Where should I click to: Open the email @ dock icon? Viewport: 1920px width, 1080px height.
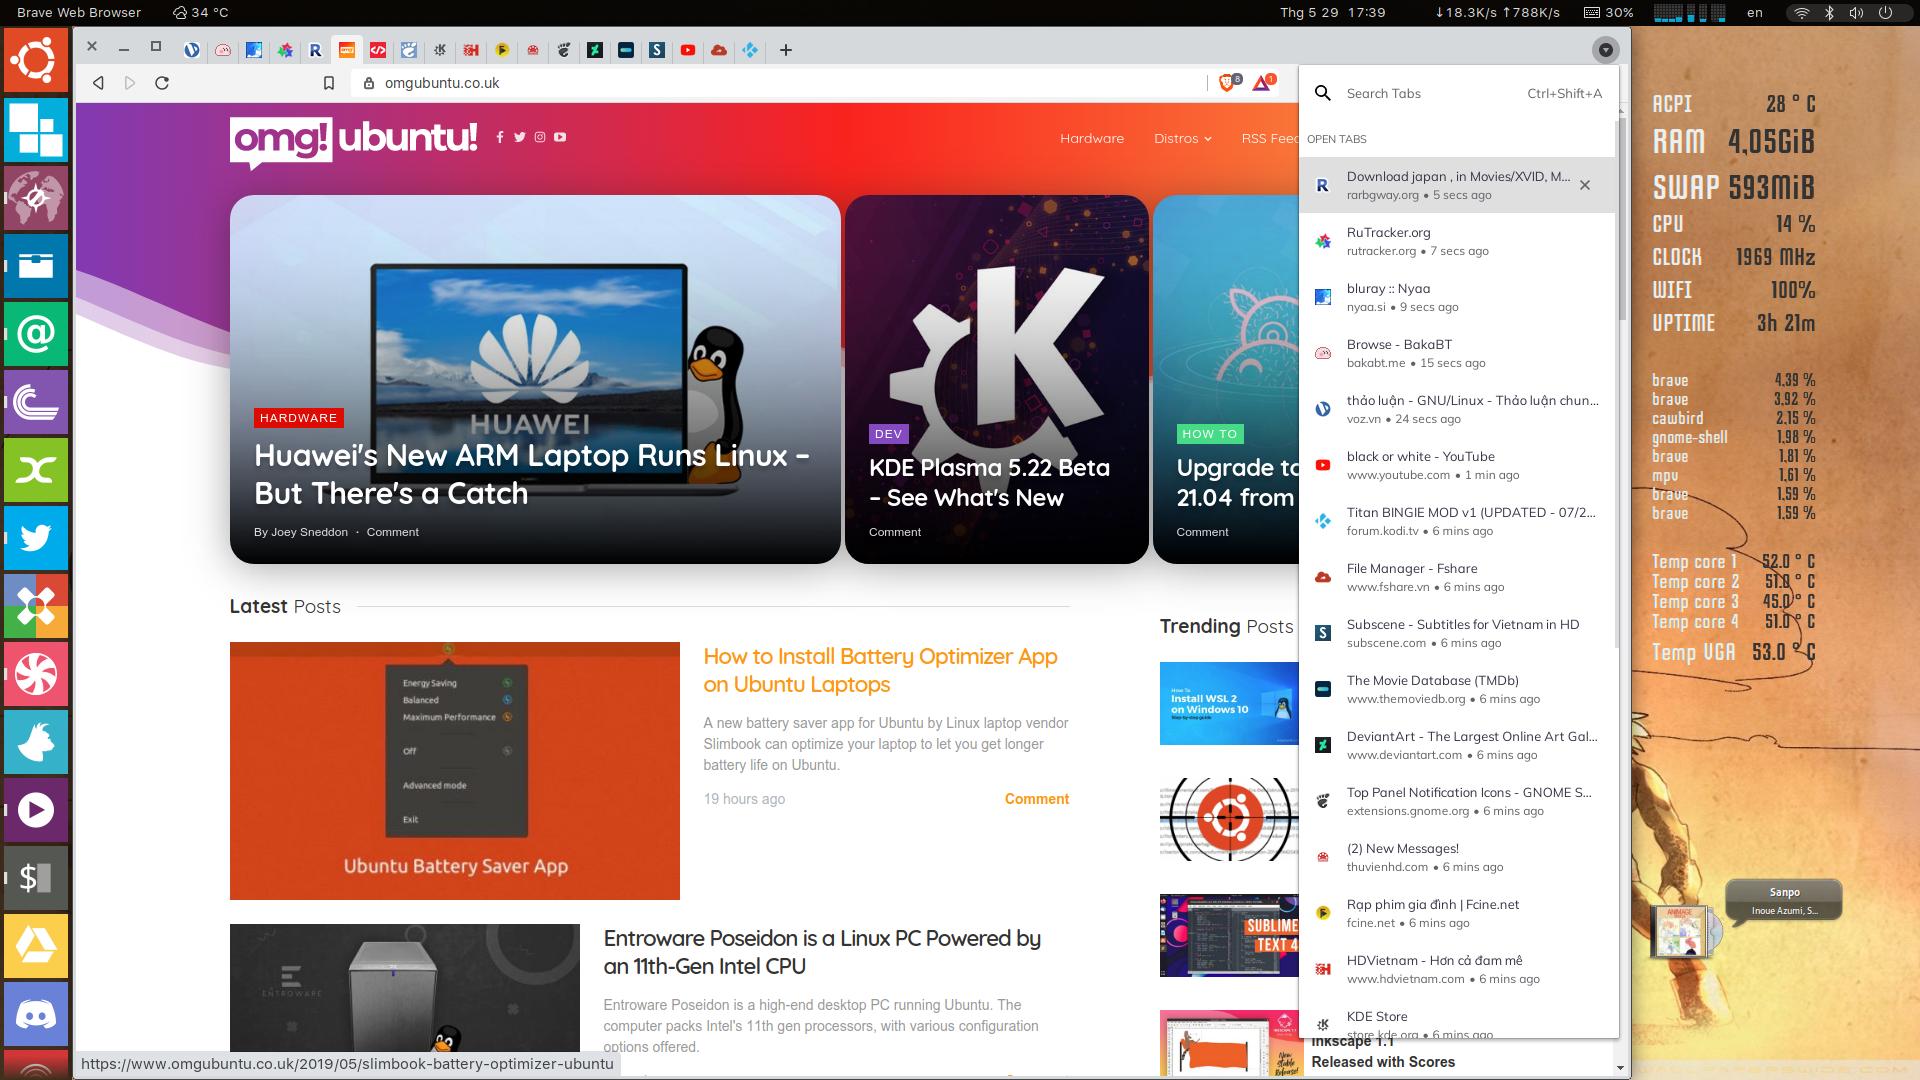click(36, 334)
